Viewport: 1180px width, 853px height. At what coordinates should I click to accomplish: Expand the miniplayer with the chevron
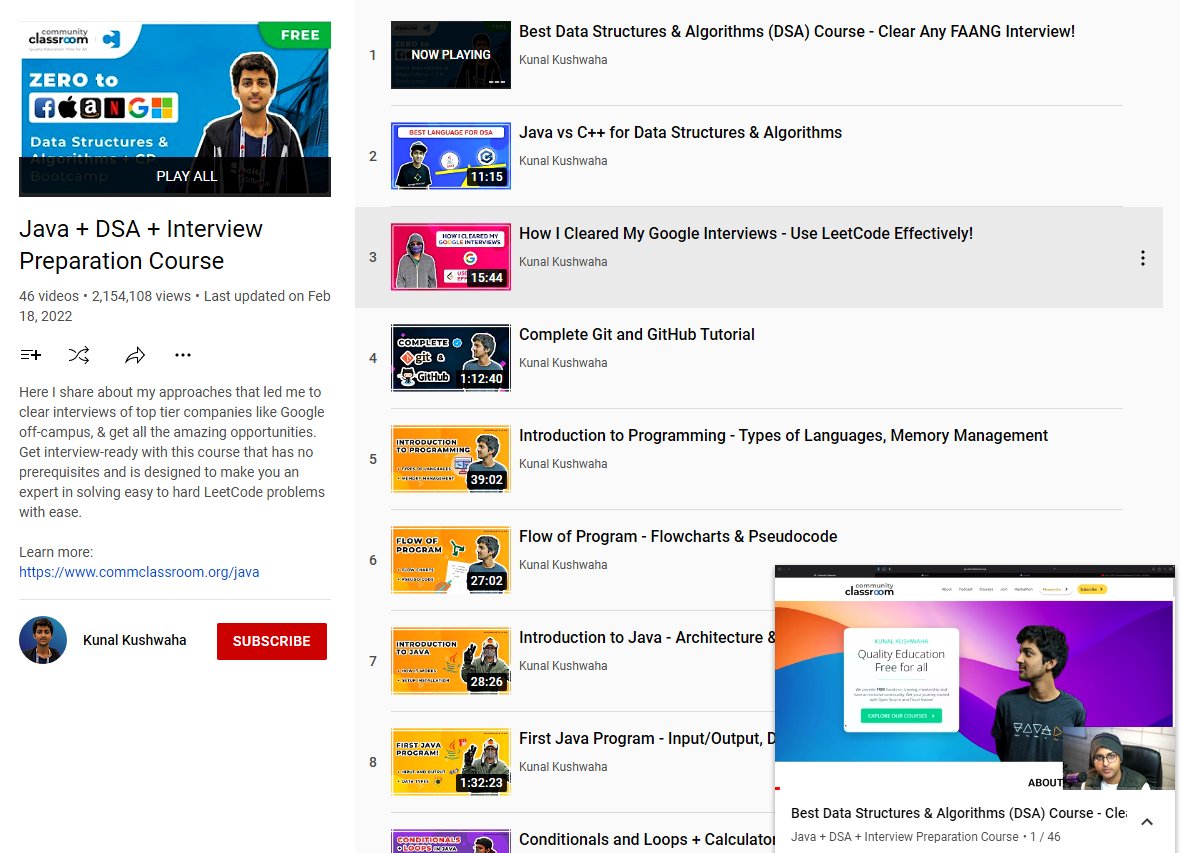(x=1147, y=821)
